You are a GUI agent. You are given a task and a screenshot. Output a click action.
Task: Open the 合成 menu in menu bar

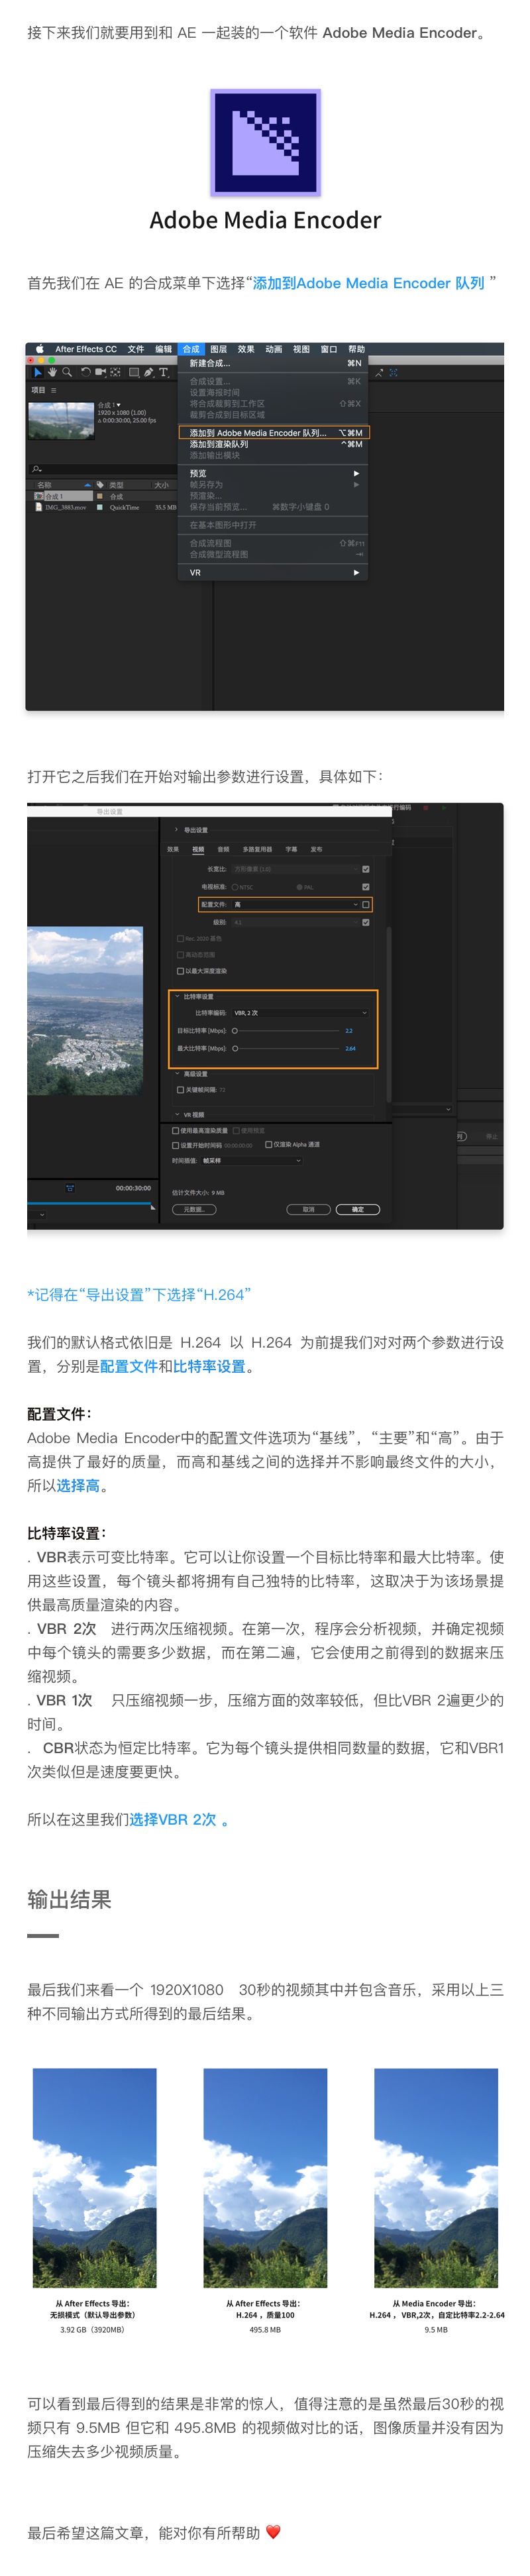(191, 349)
